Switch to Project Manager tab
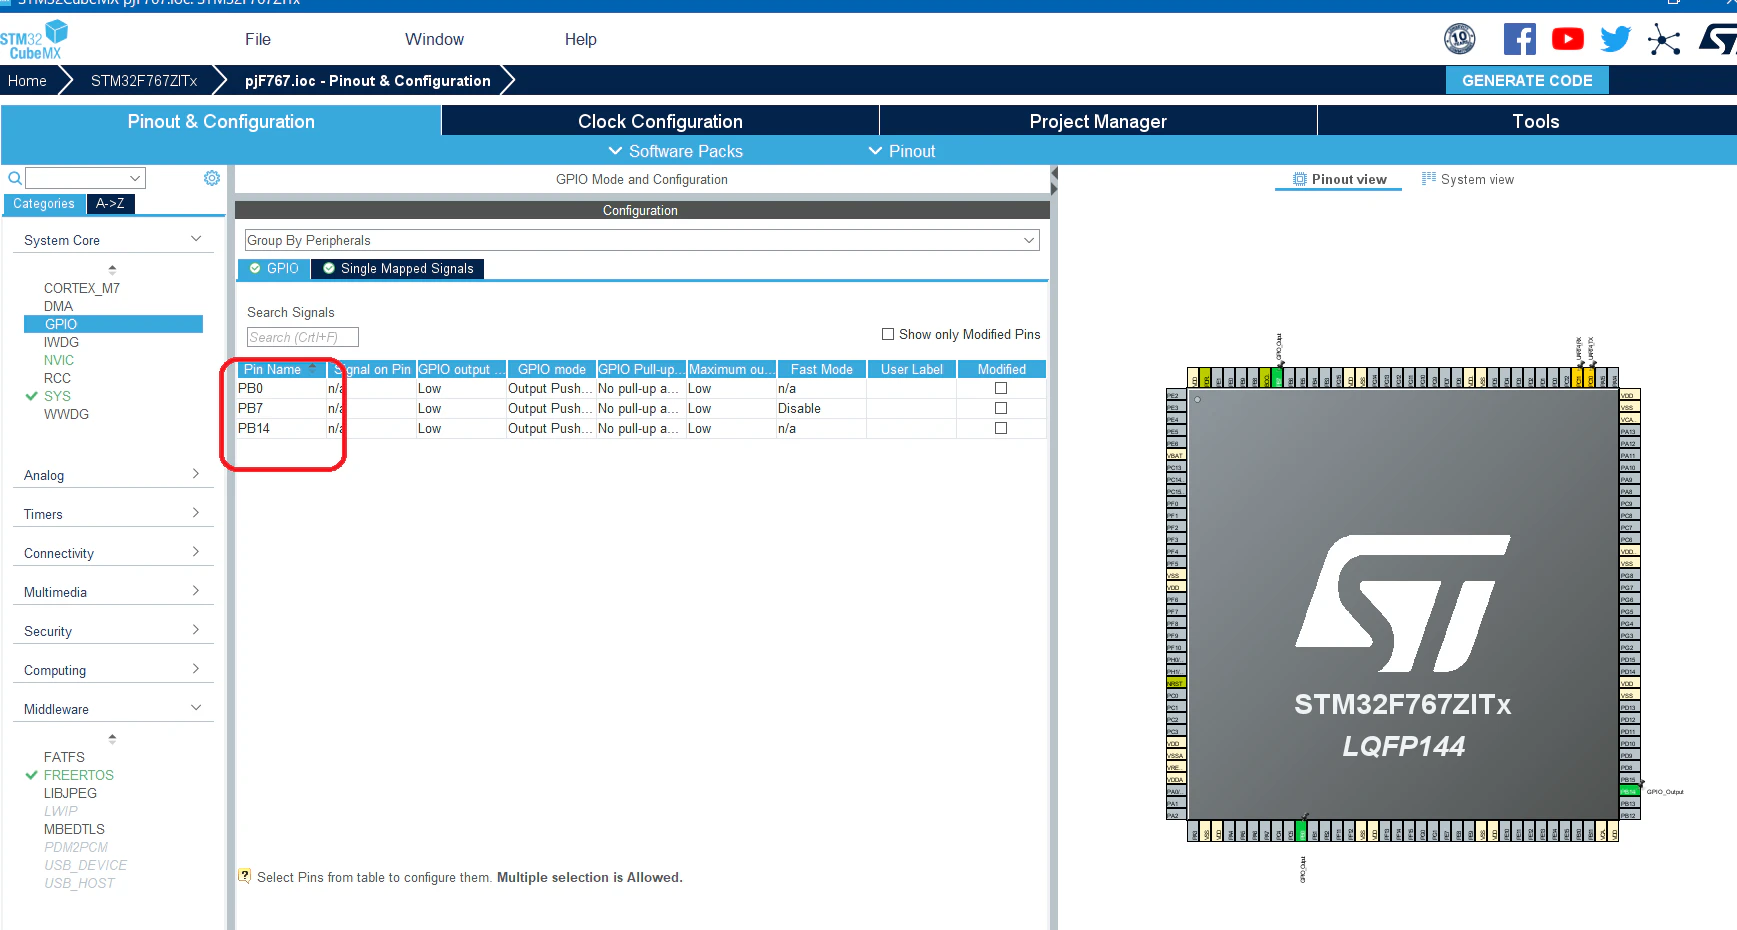 coord(1098,121)
